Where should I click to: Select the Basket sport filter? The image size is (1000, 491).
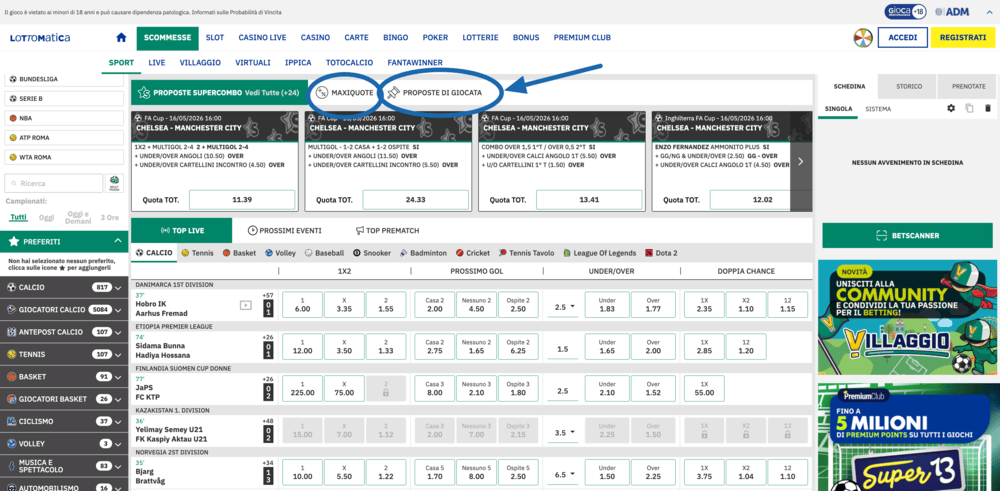[239, 253]
